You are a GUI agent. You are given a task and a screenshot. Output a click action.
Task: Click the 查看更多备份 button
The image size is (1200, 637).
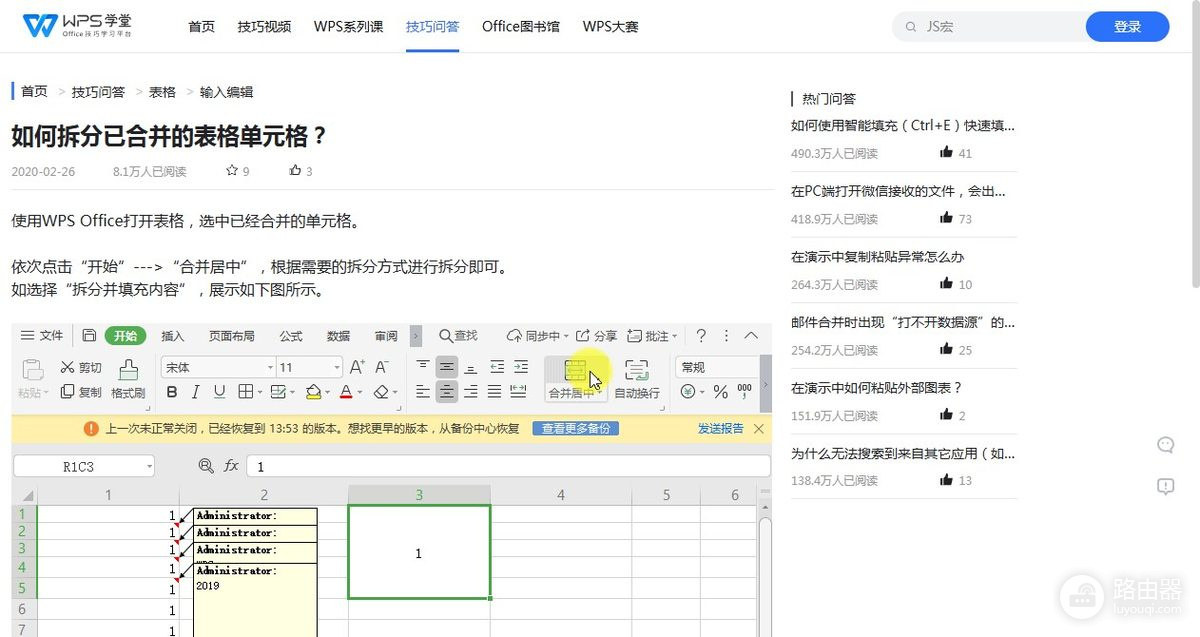(x=575, y=428)
